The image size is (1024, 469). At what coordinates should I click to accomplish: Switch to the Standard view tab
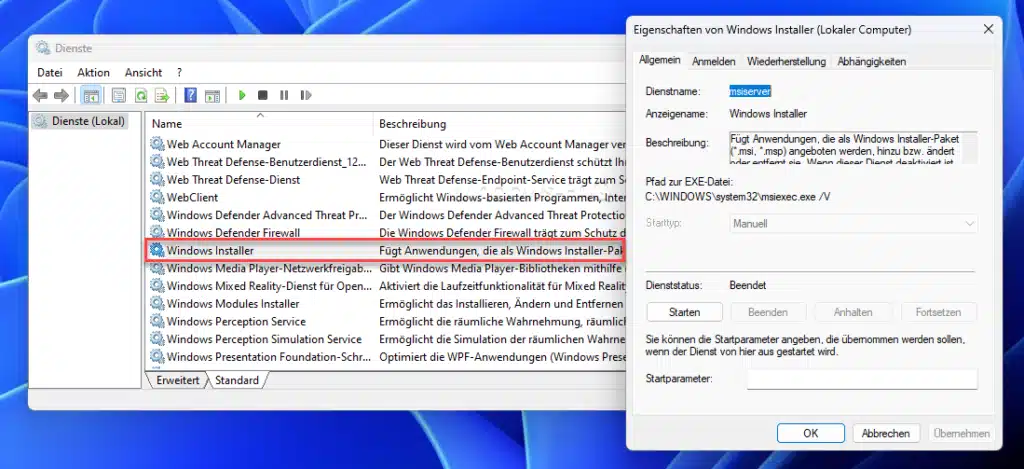[x=236, y=380]
